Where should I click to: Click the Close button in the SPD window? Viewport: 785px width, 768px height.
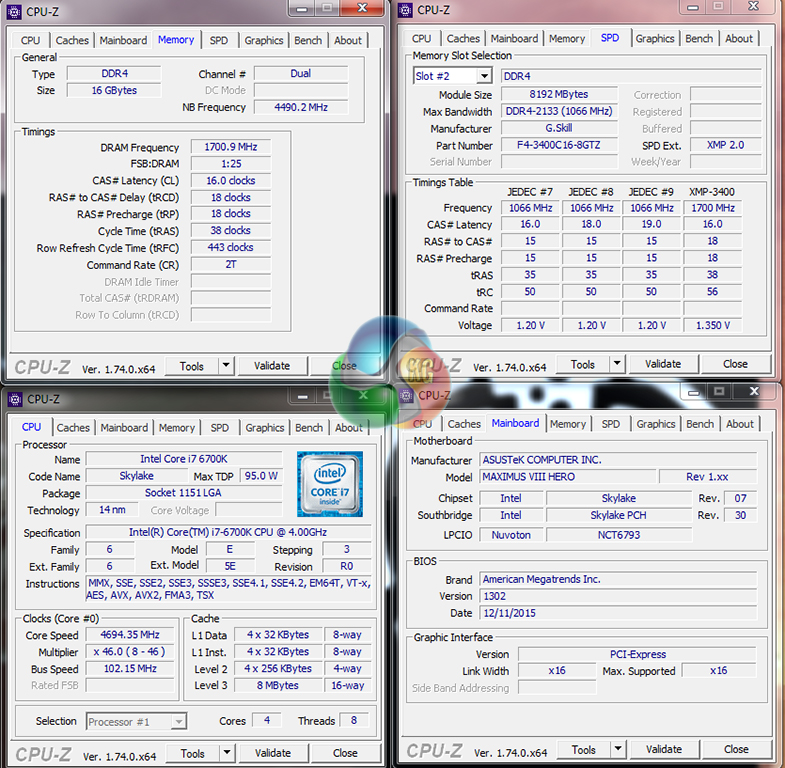(735, 363)
